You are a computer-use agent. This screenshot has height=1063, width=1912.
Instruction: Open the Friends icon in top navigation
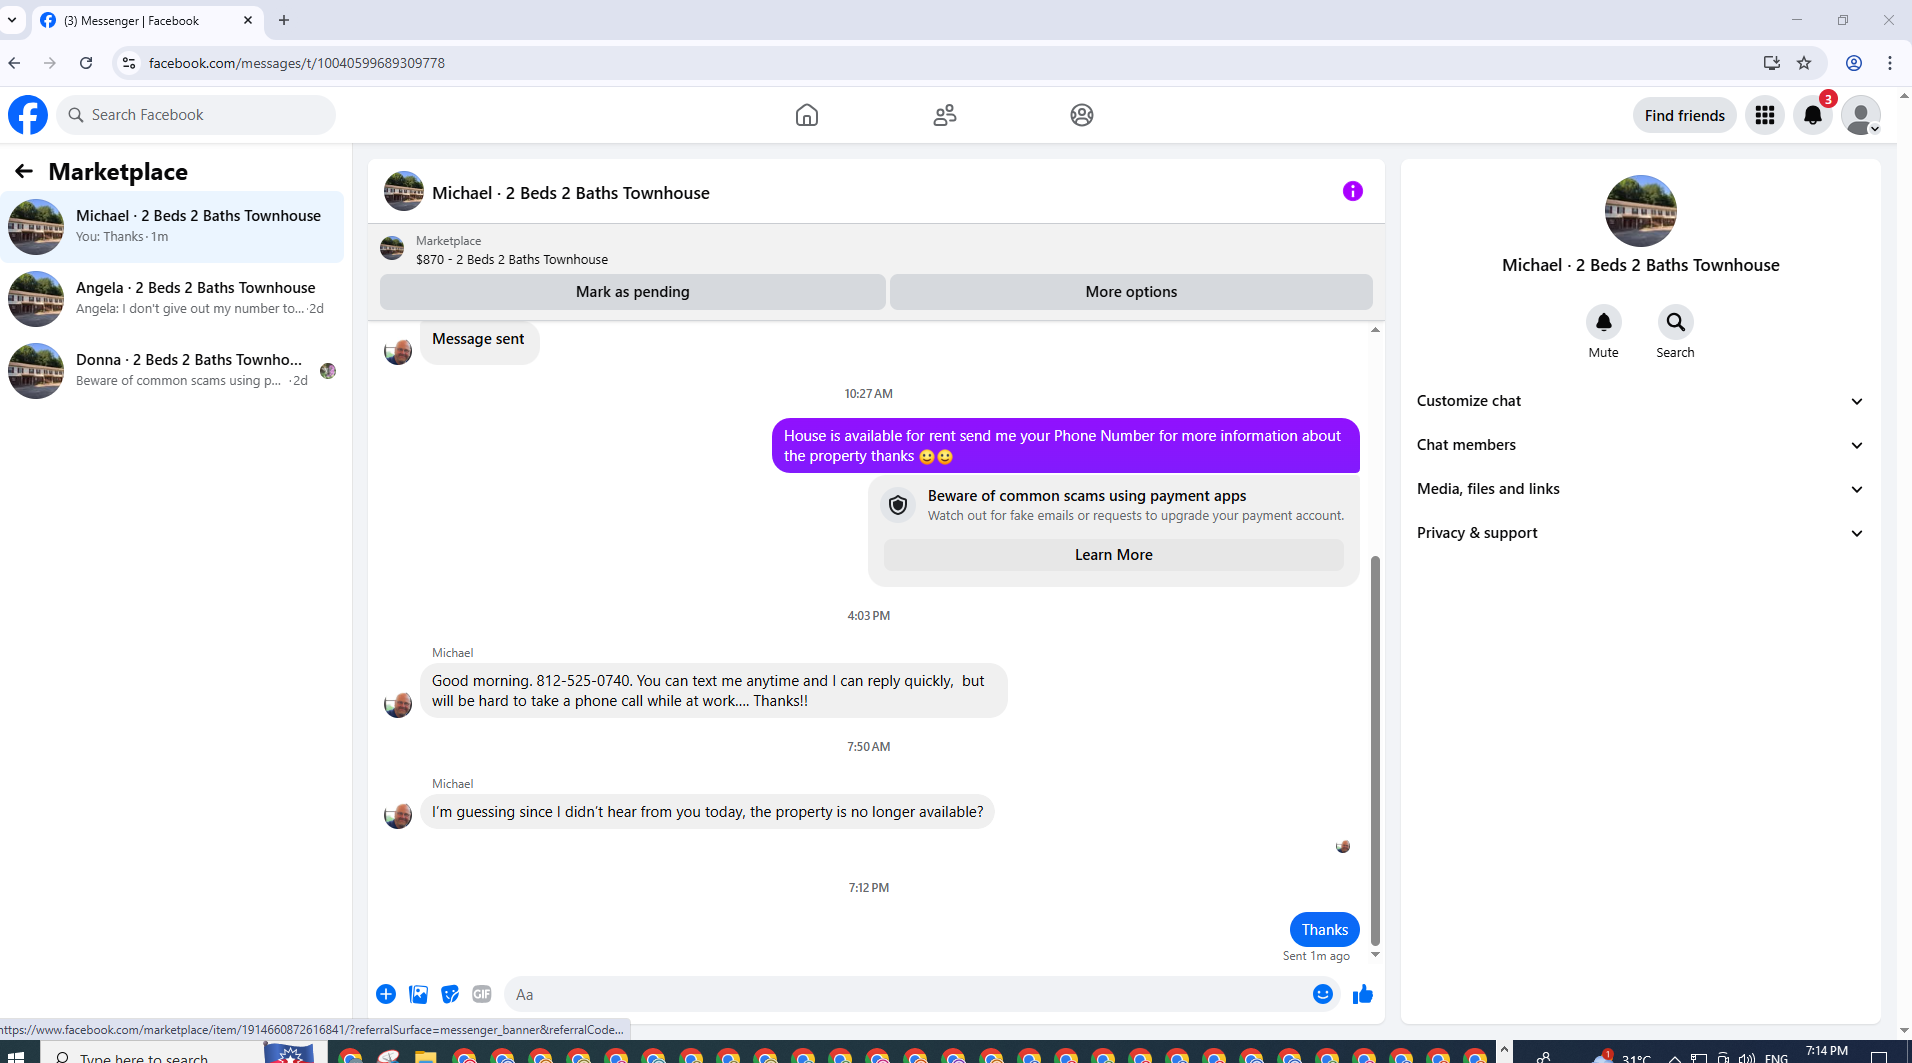point(945,115)
